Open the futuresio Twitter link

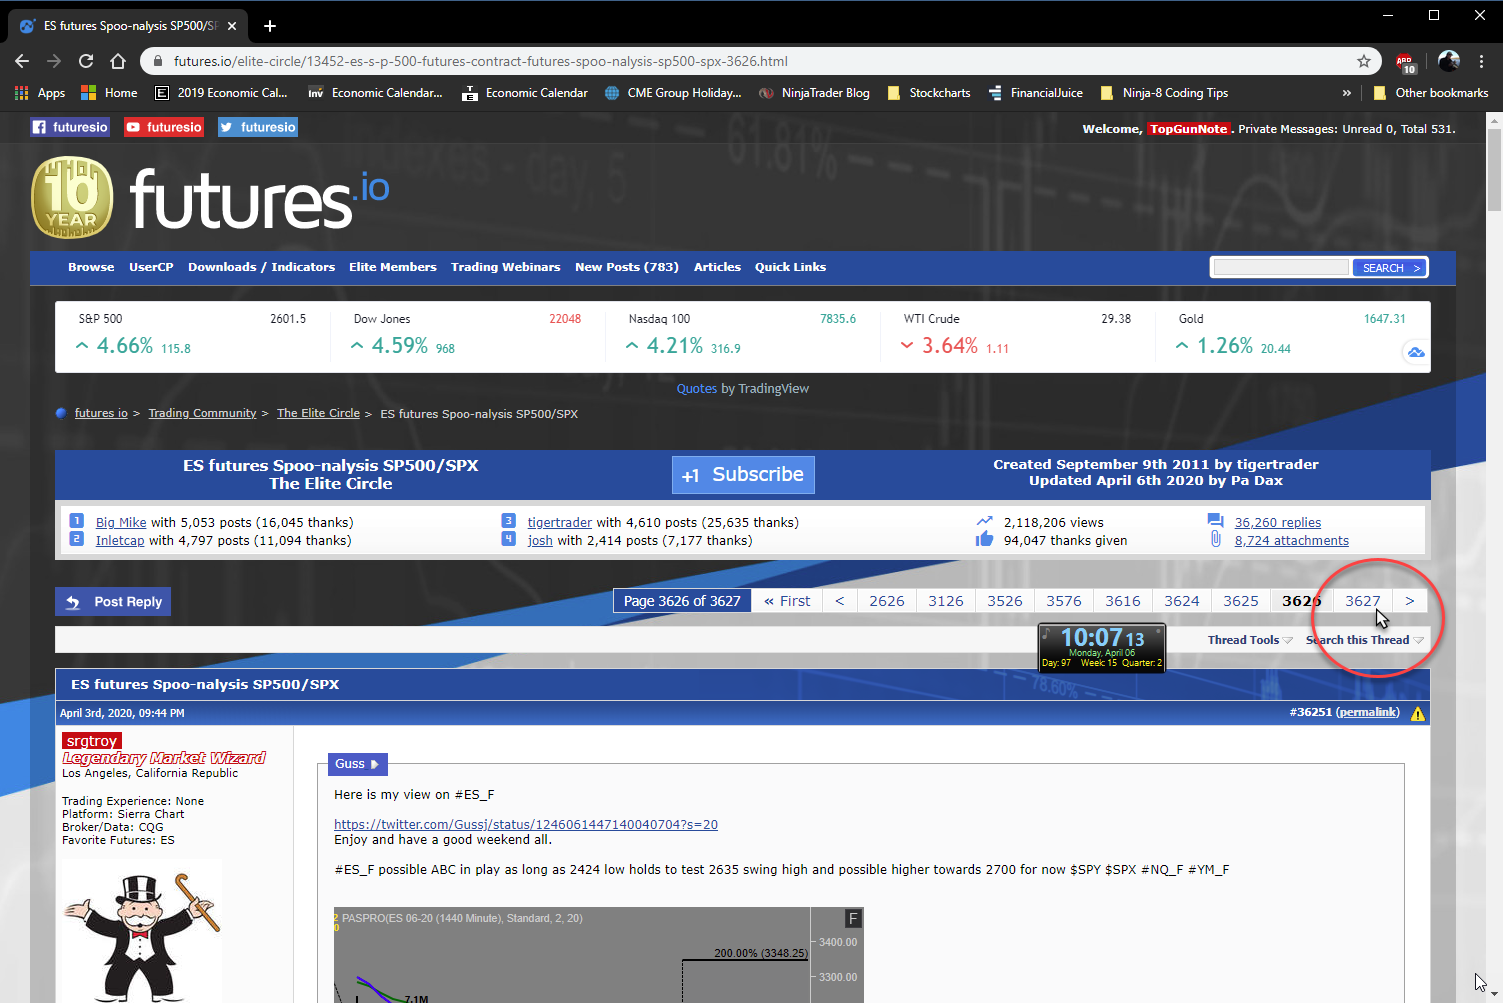(x=258, y=127)
